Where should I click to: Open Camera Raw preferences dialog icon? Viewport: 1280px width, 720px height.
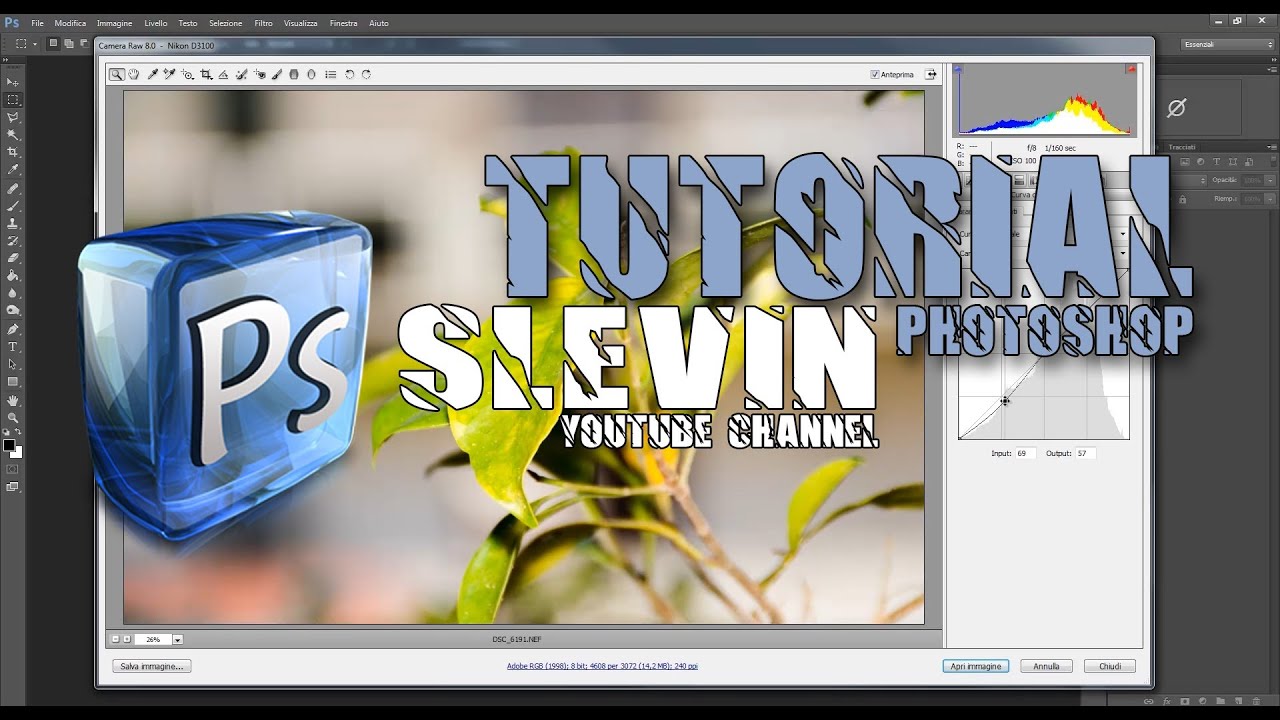point(330,74)
